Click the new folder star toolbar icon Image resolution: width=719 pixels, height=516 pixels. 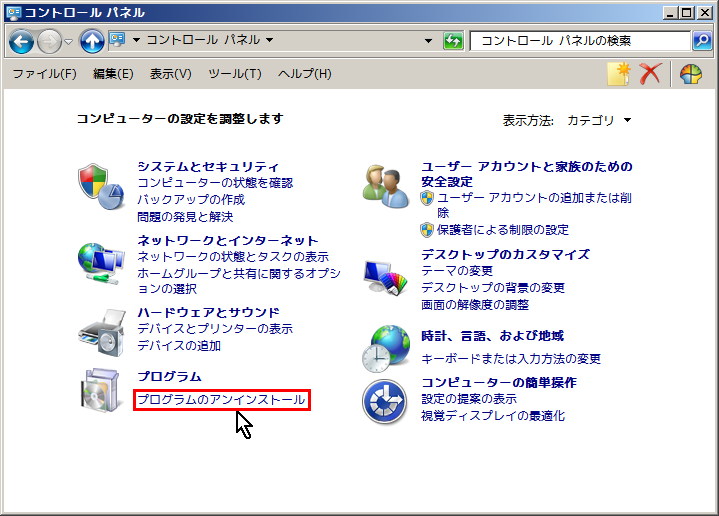tap(619, 74)
